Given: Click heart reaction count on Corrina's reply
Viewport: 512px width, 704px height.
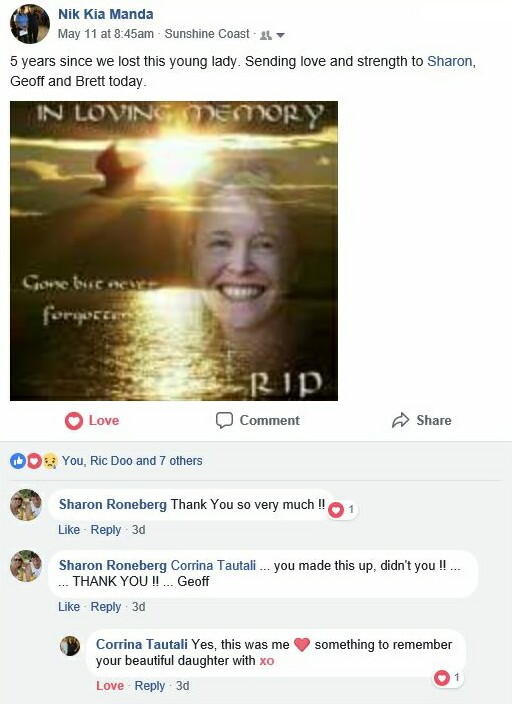Looking at the screenshot, I should coord(448,678).
